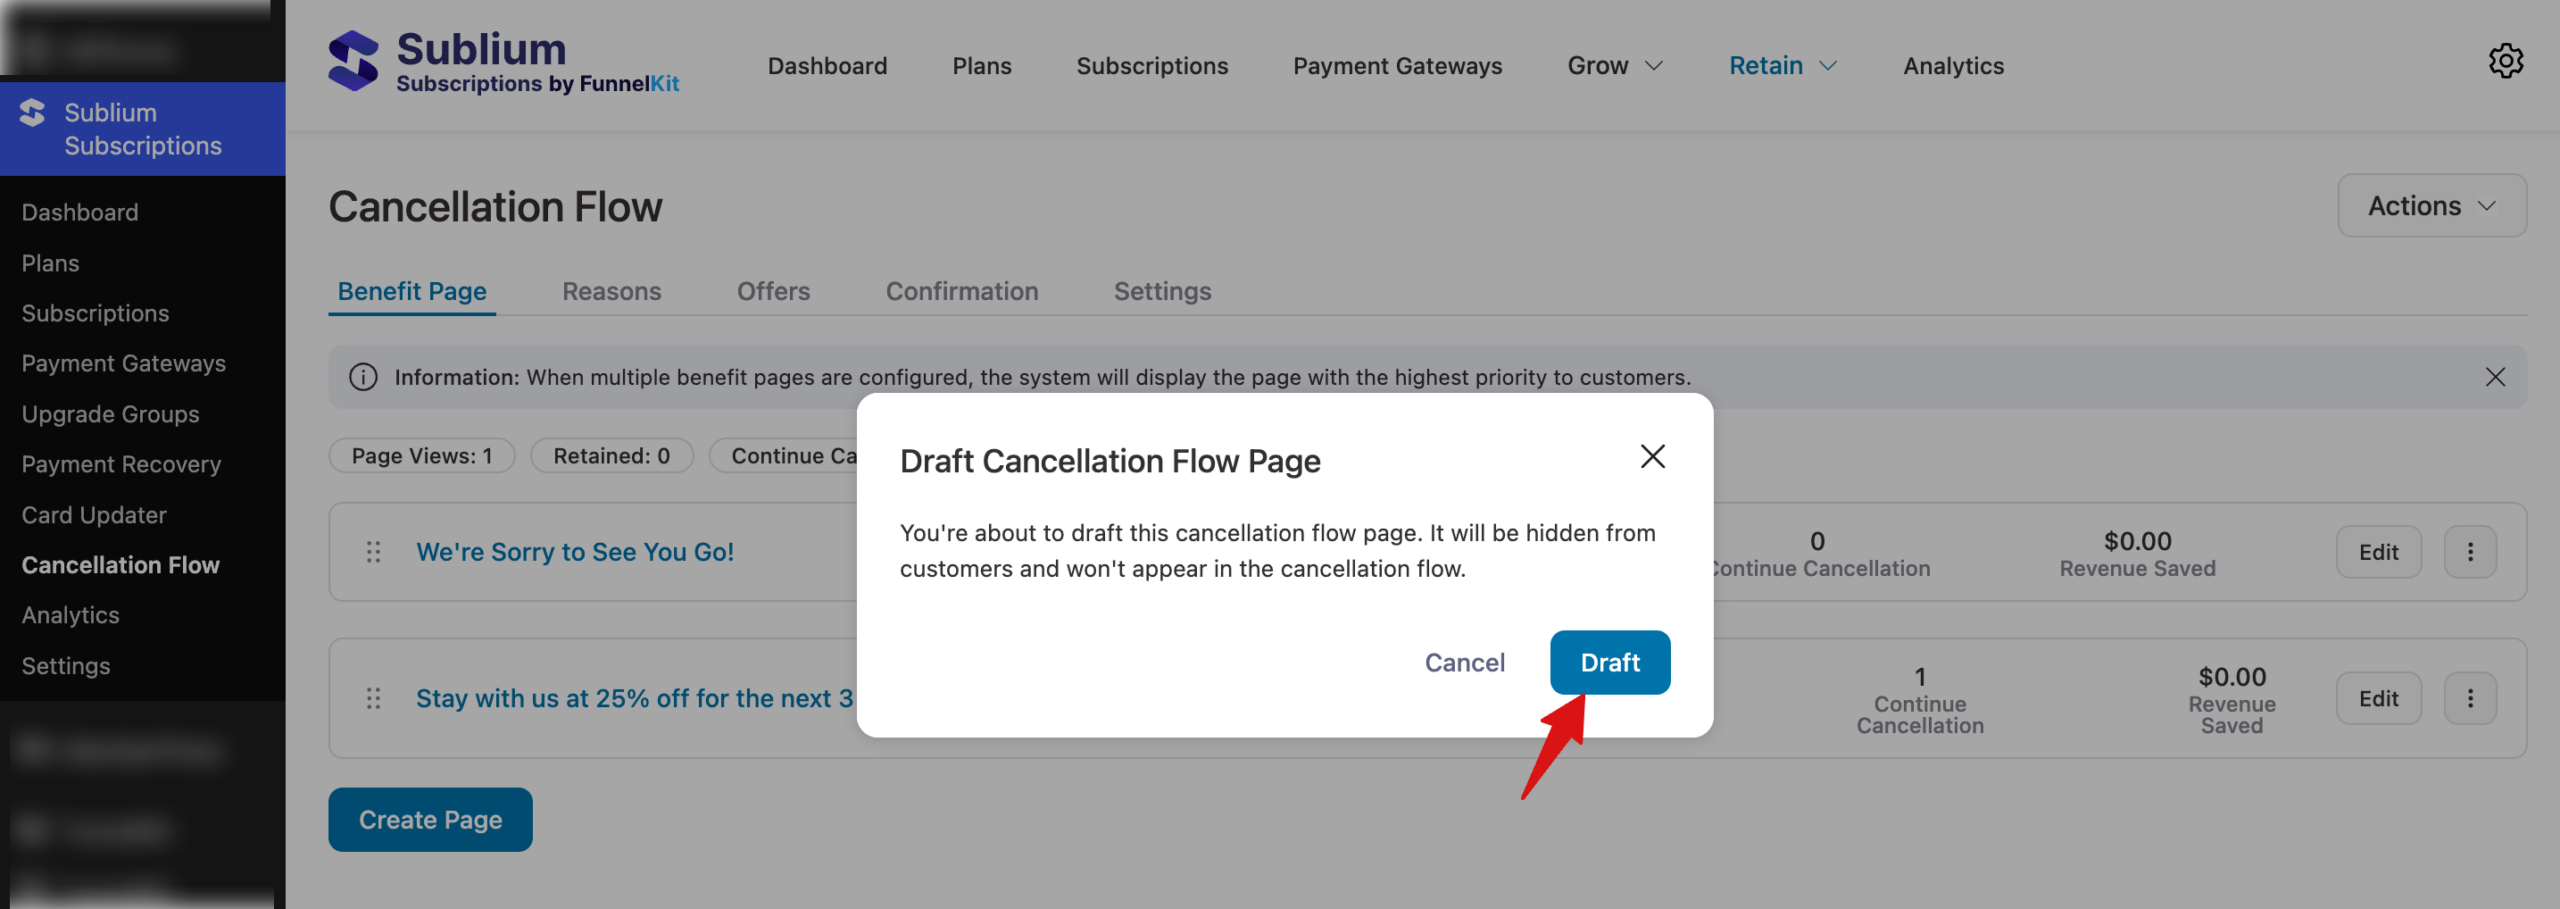Dismiss the Information banner
The image size is (2560, 909).
[2495, 377]
